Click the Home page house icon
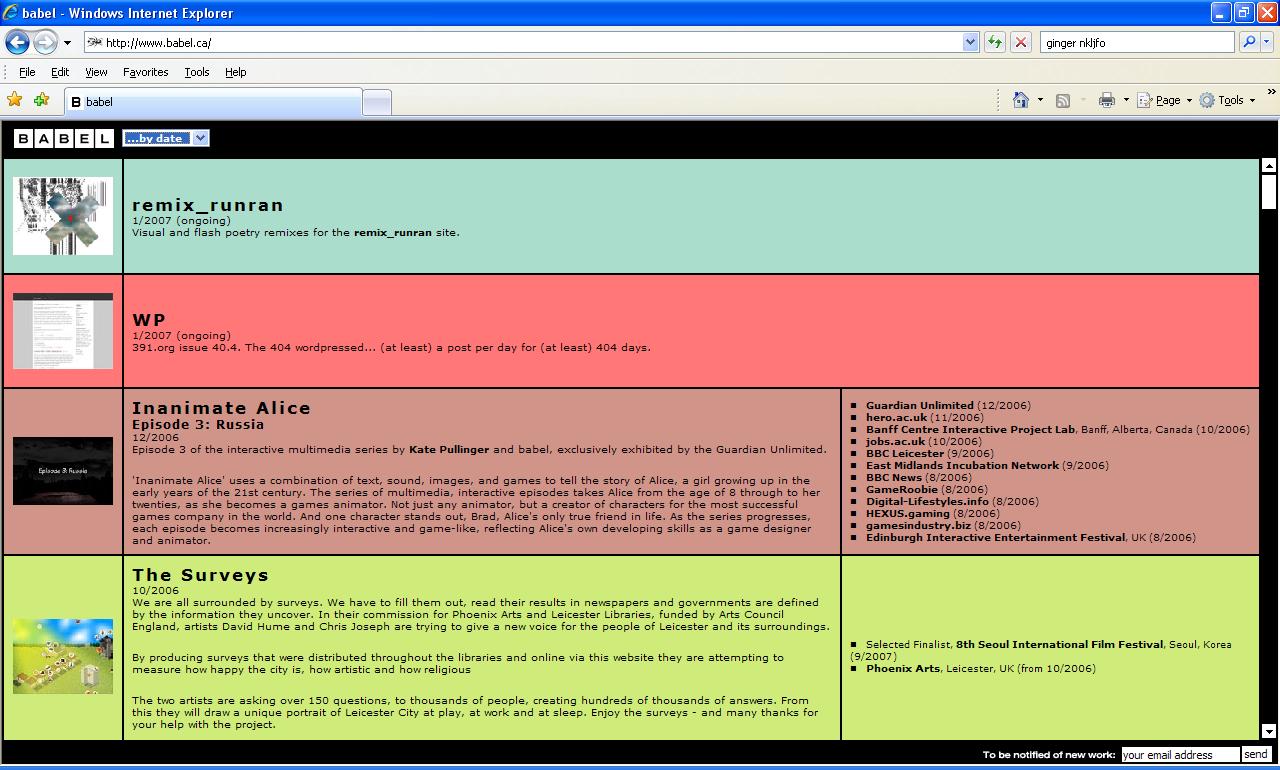This screenshot has width=1280, height=770. (x=1021, y=100)
